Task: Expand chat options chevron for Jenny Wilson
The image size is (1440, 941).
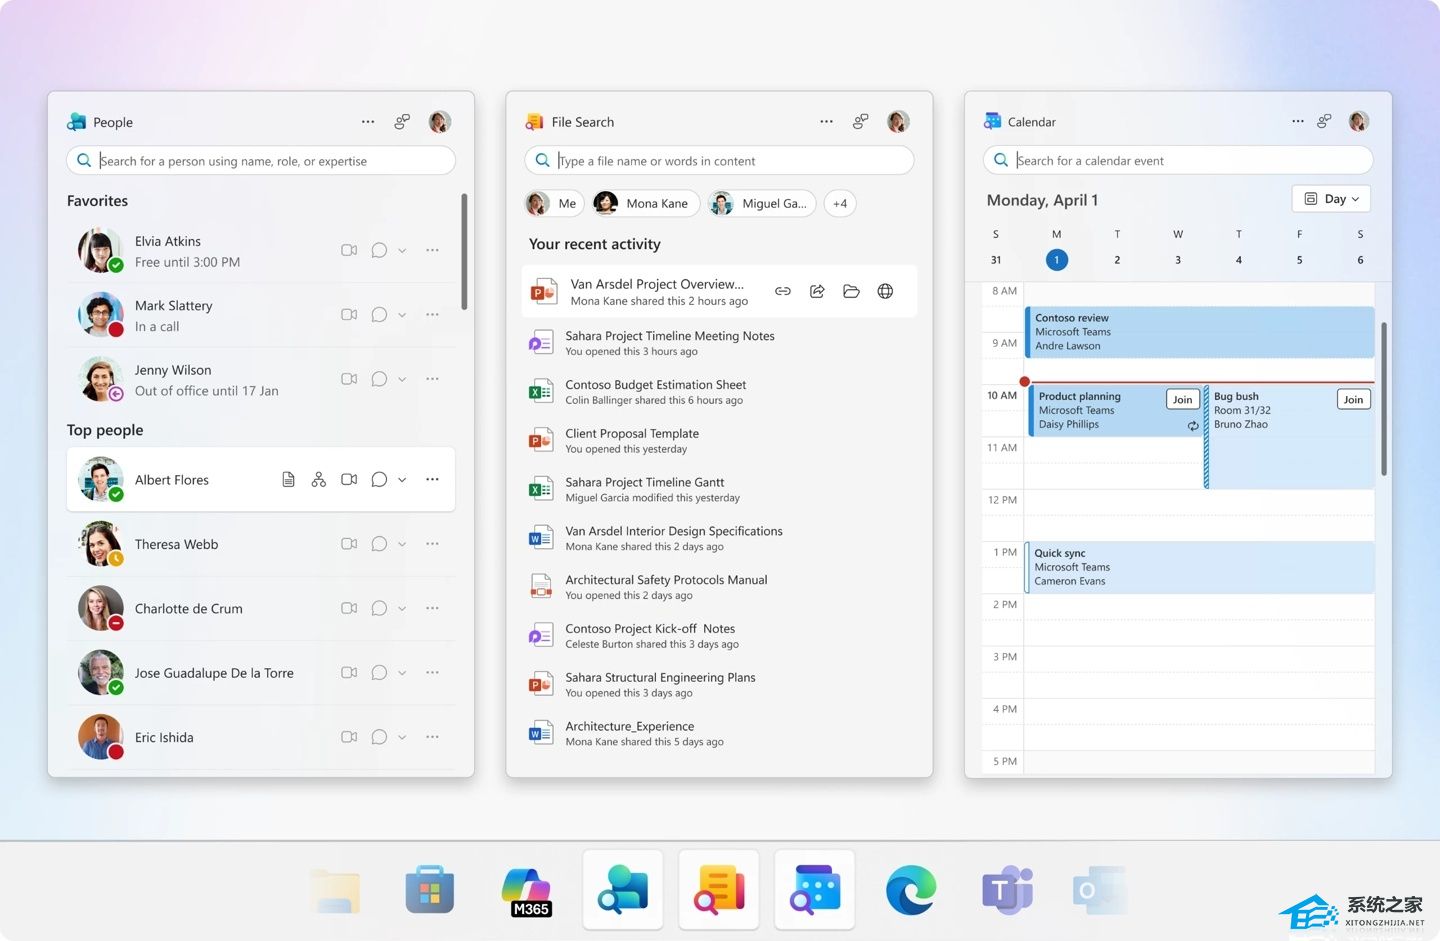Action: 402,380
